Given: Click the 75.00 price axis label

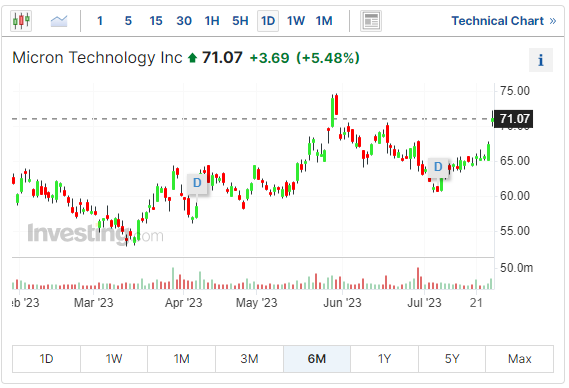Looking at the screenshot, I should (515, 91).
